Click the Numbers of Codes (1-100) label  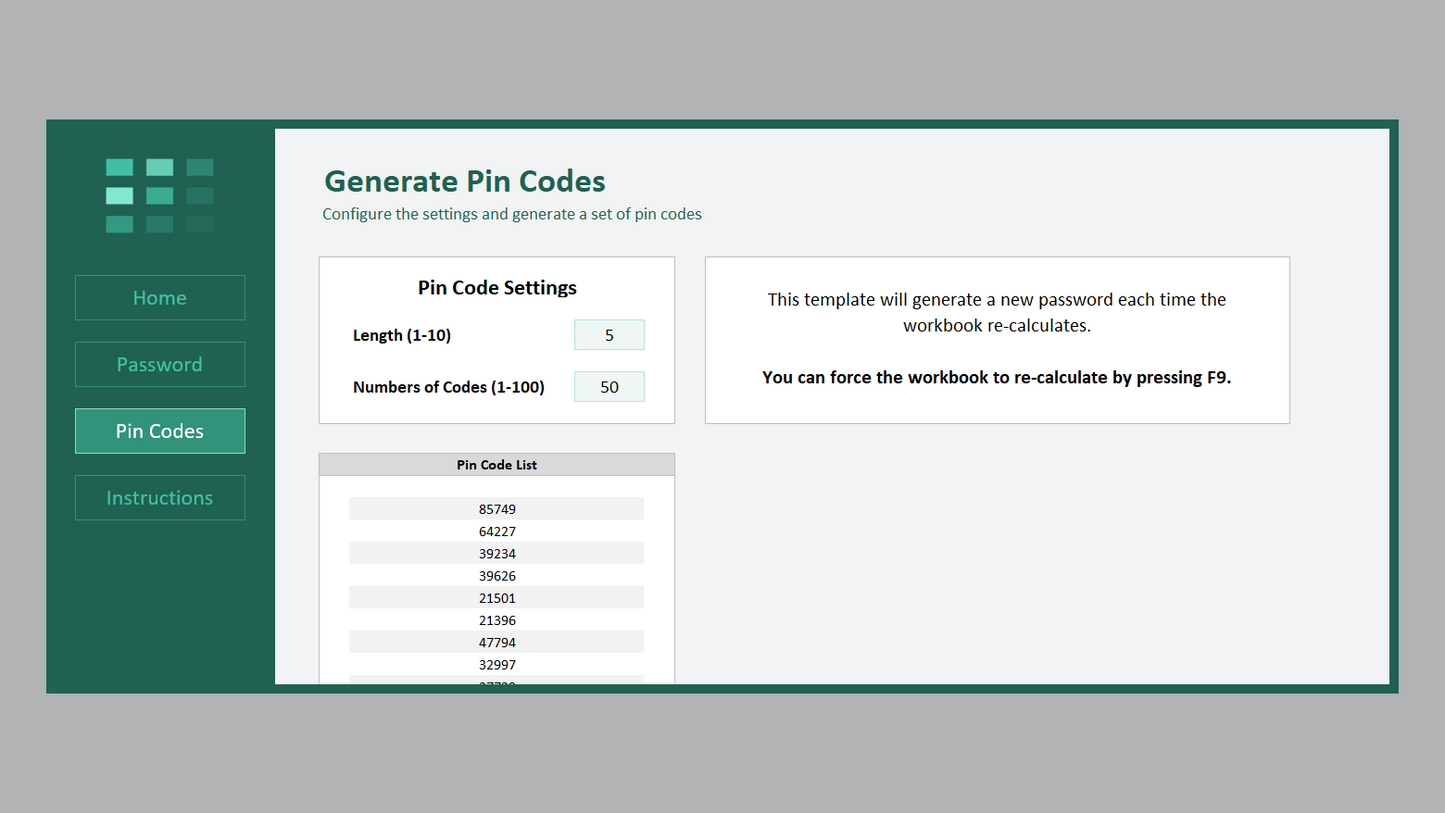(x=449, y=387)
